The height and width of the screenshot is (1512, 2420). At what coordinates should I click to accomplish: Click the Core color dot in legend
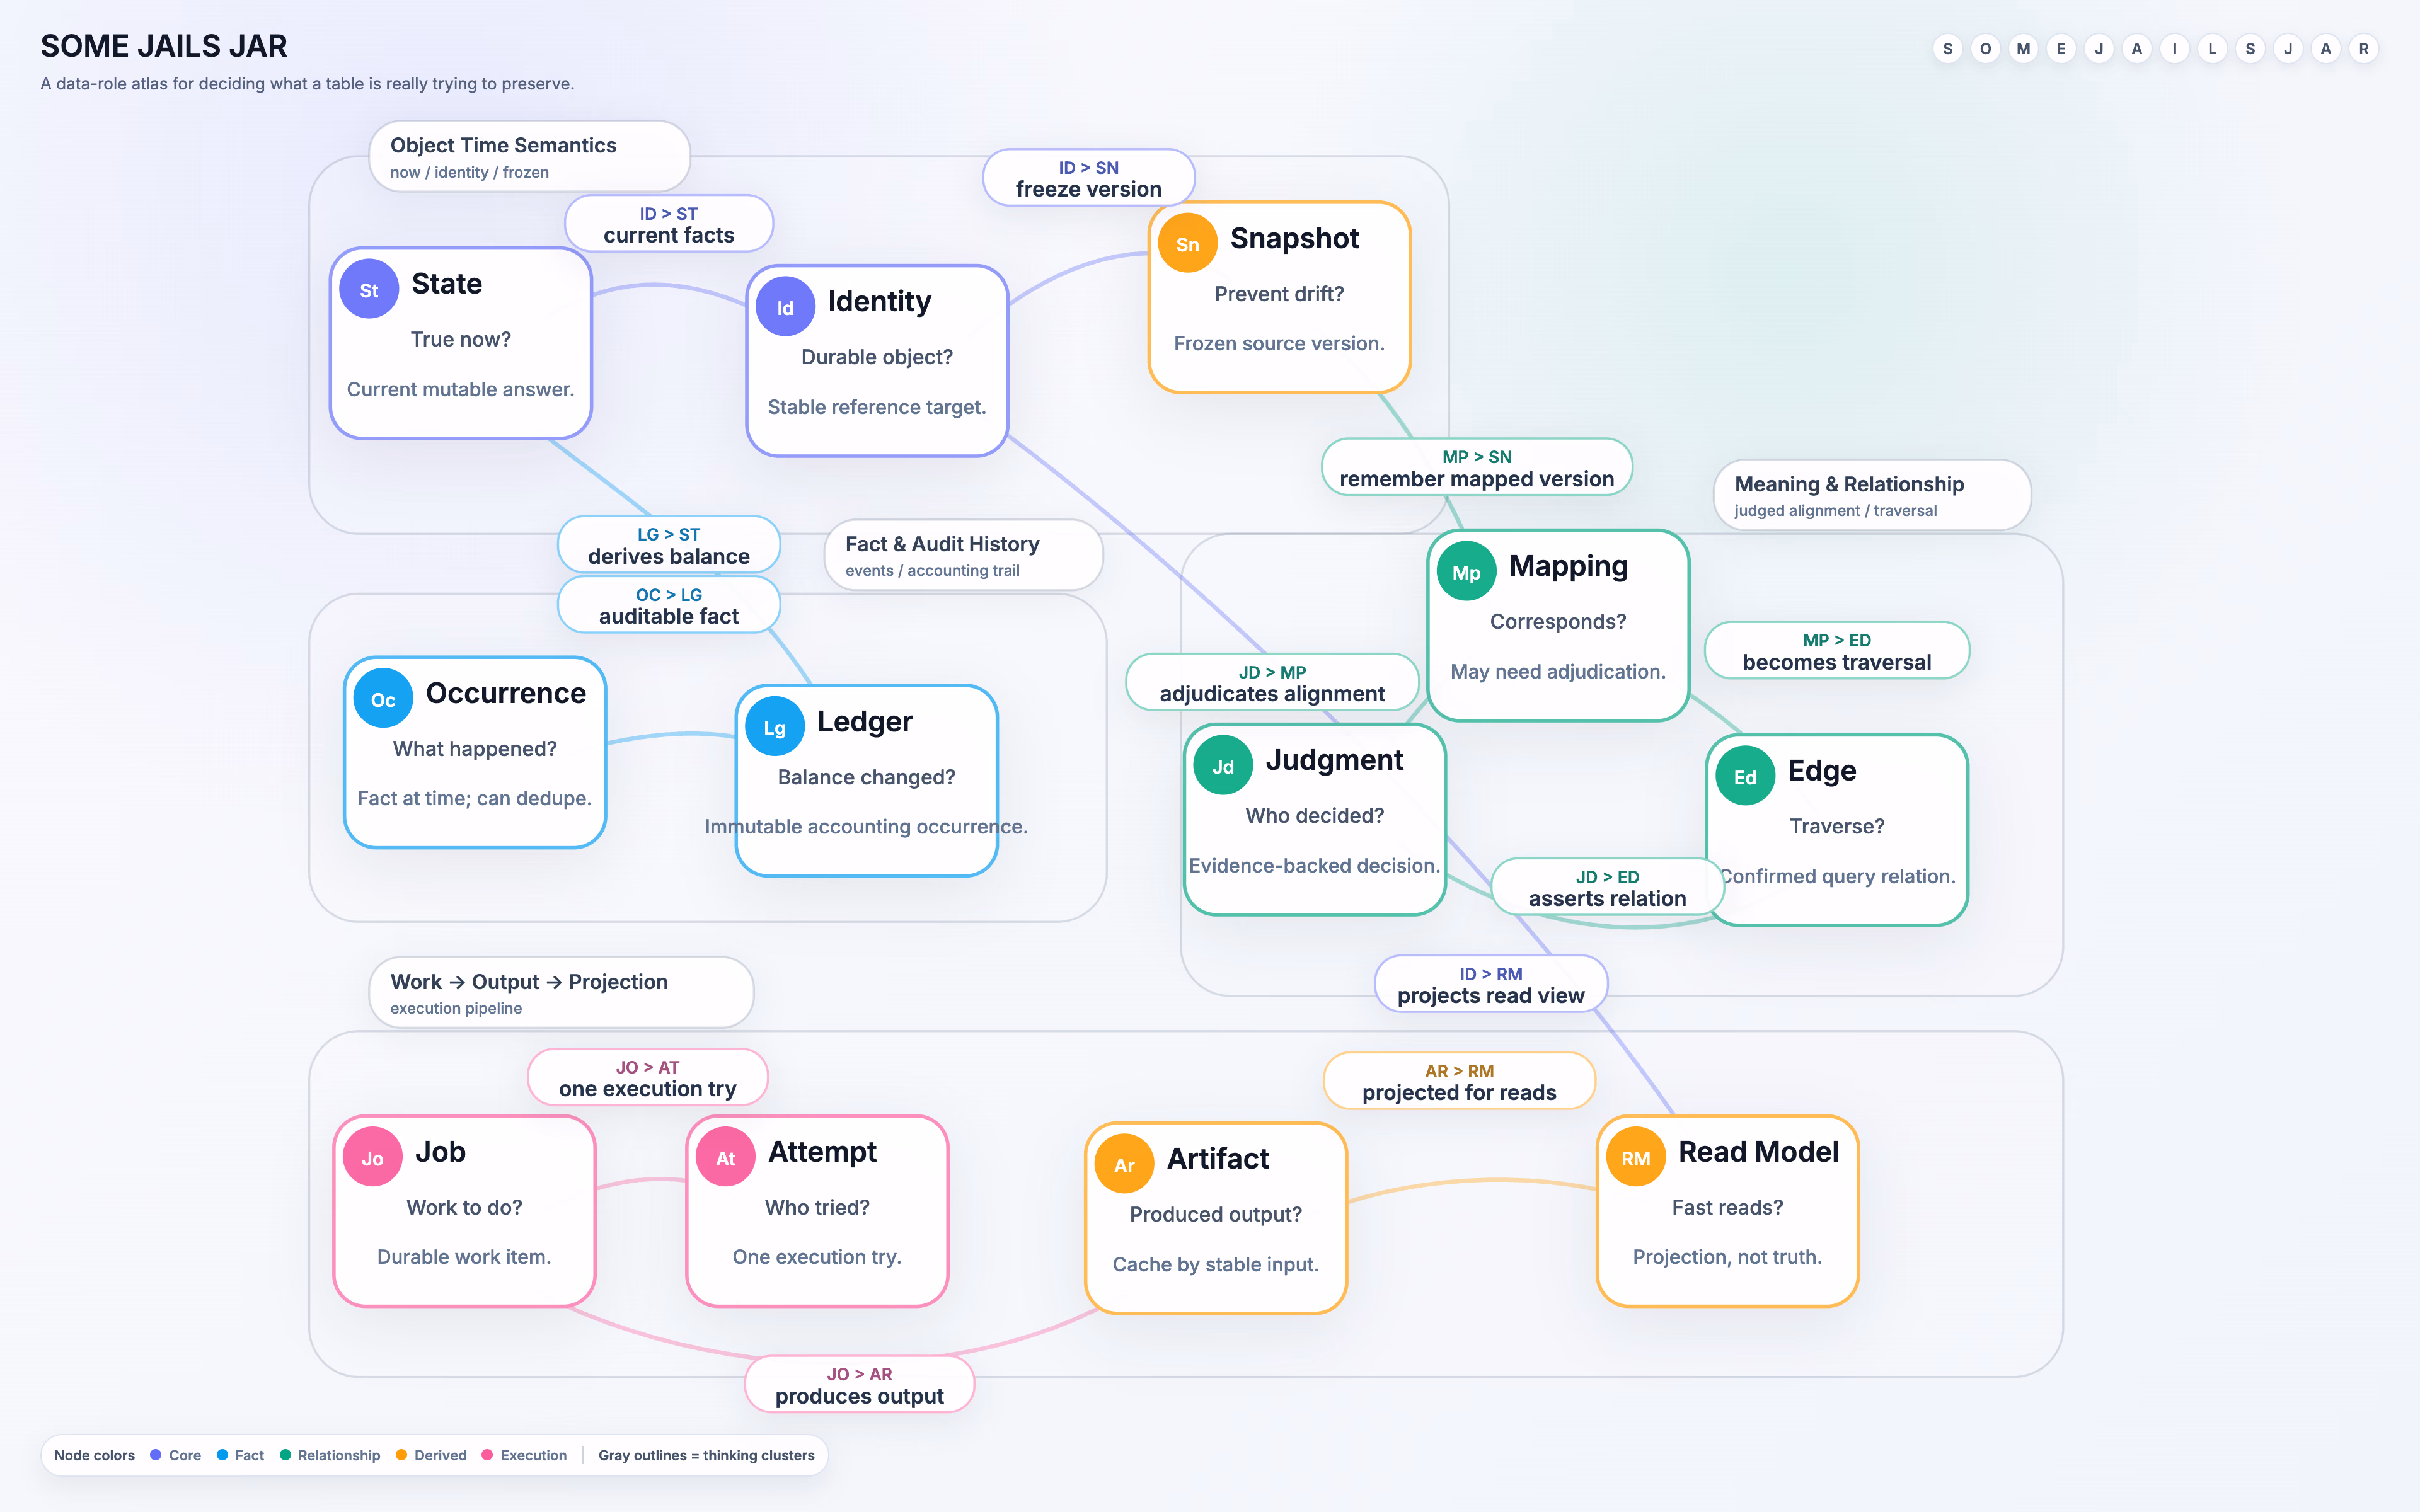click(x=156, y=1455)
